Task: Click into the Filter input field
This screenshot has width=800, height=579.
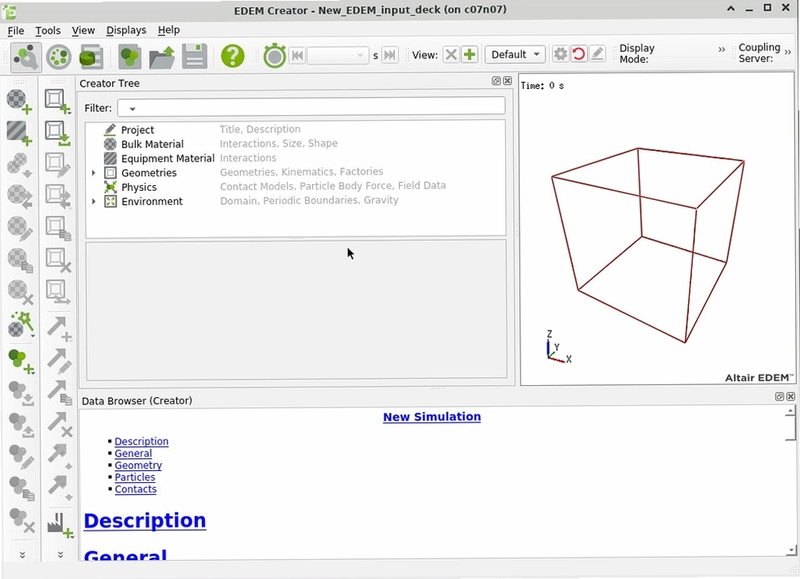Action: [311, 108]
